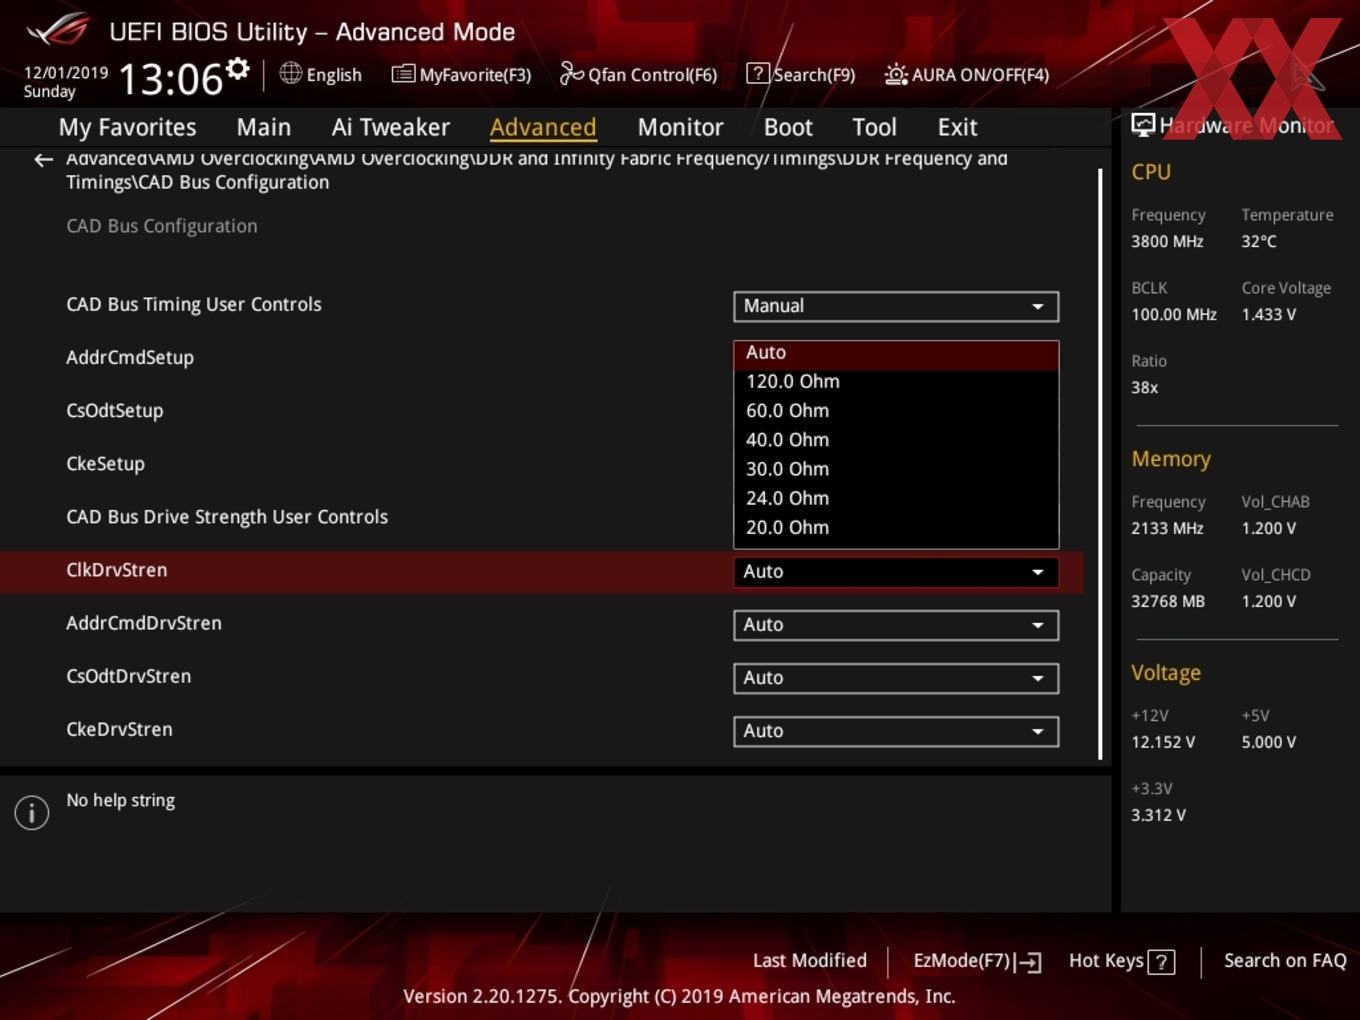This screenshot has width=1360, height=1020.
Task: Pick the 20.0 Ohm option
Action: click(x=896, y=527)
